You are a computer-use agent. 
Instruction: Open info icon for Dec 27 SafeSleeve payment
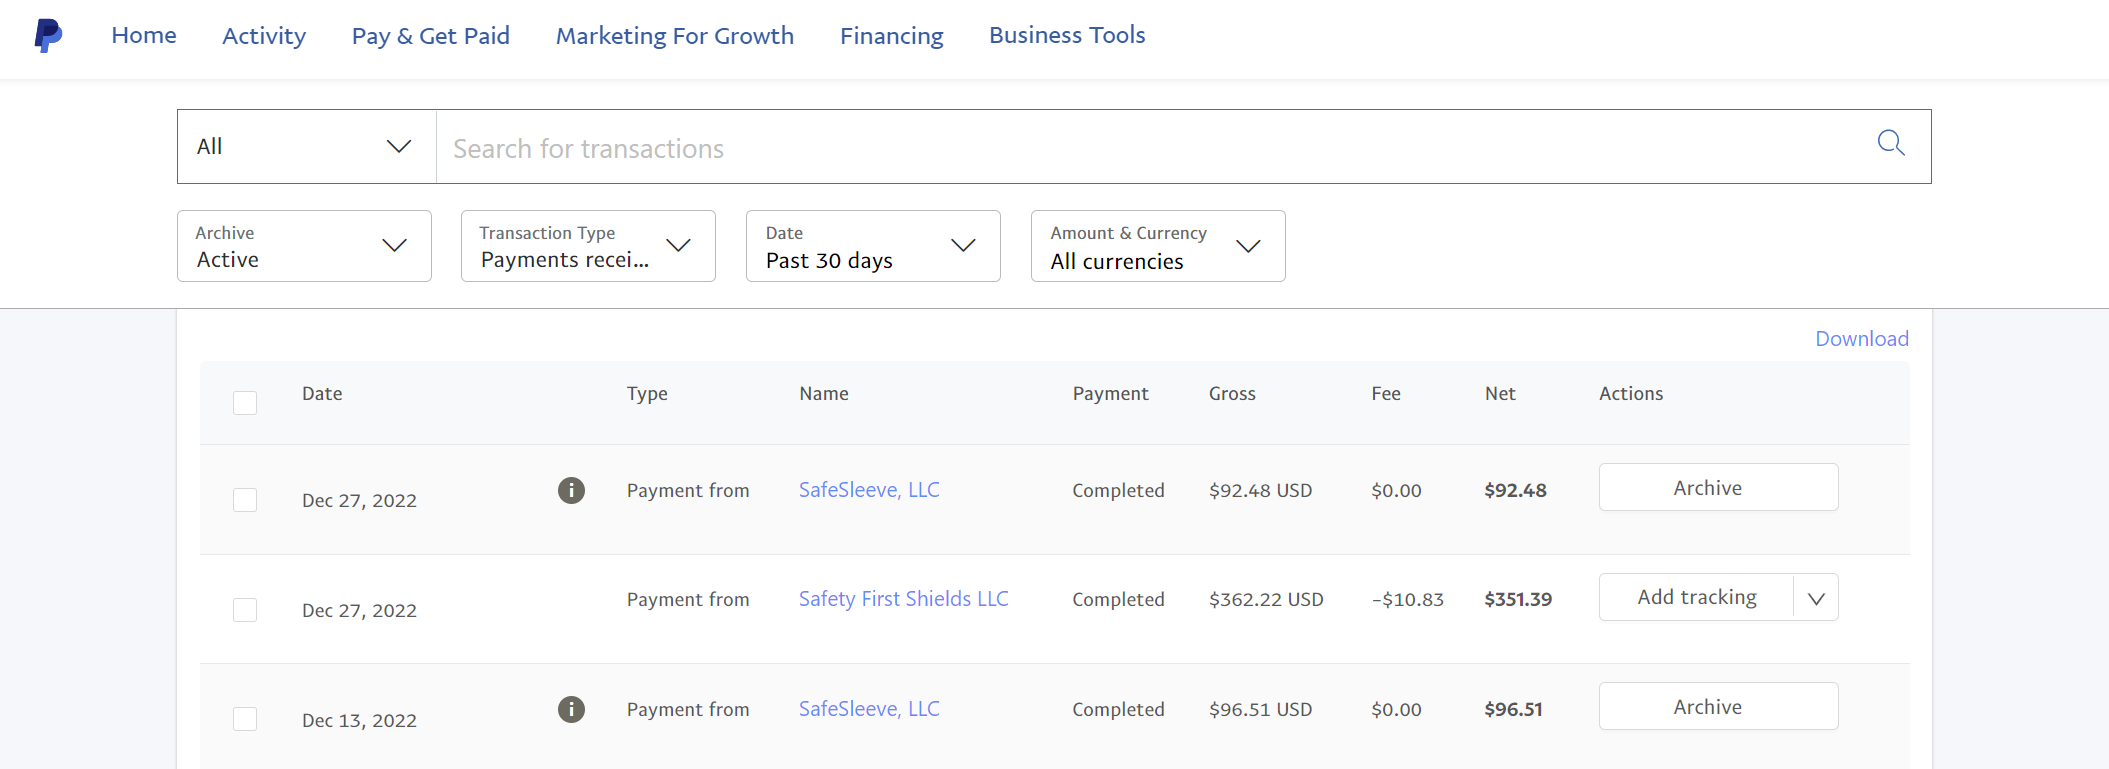pyautogui.click(x=571, y=490)
